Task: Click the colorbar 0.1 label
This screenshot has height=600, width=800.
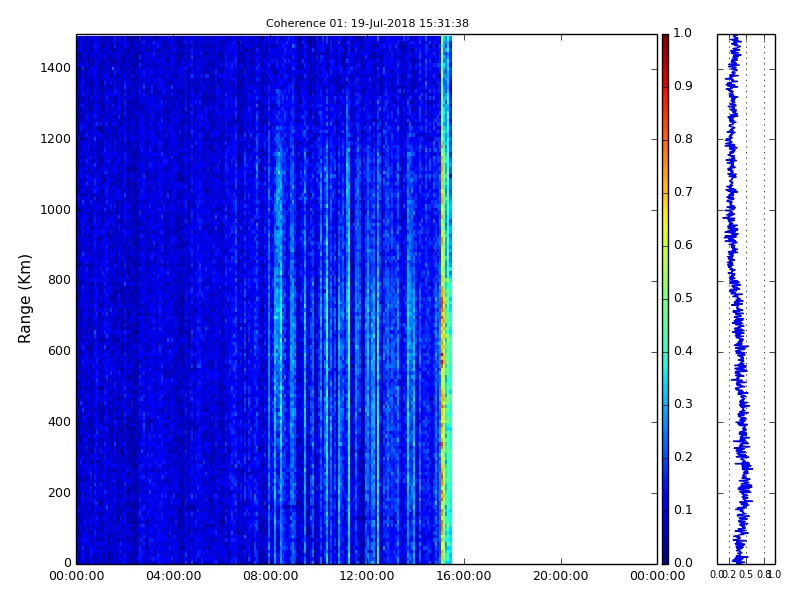Action: point(683,510)
